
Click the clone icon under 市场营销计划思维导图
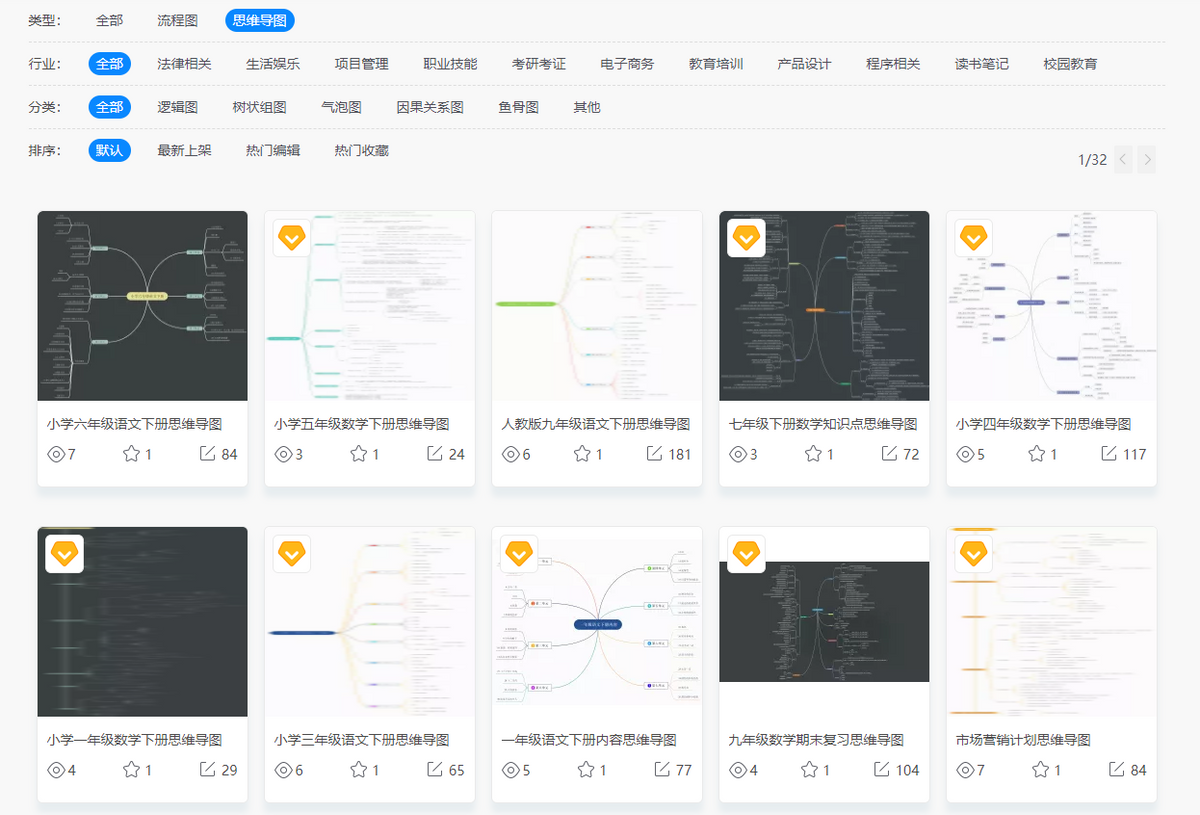point(1116,770)
